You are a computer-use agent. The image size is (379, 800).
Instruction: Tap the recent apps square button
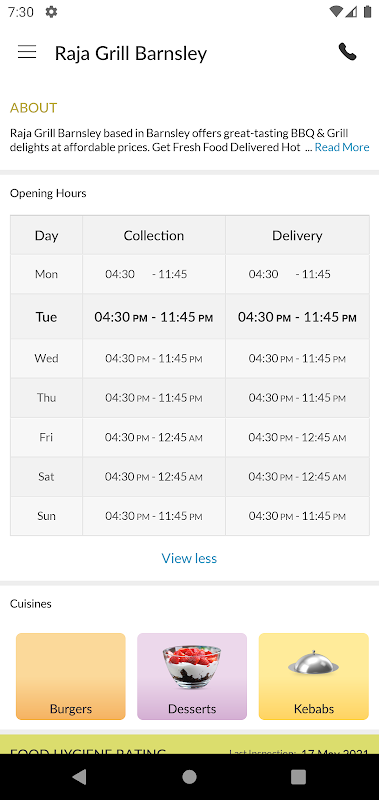click(x=298, y=777)
